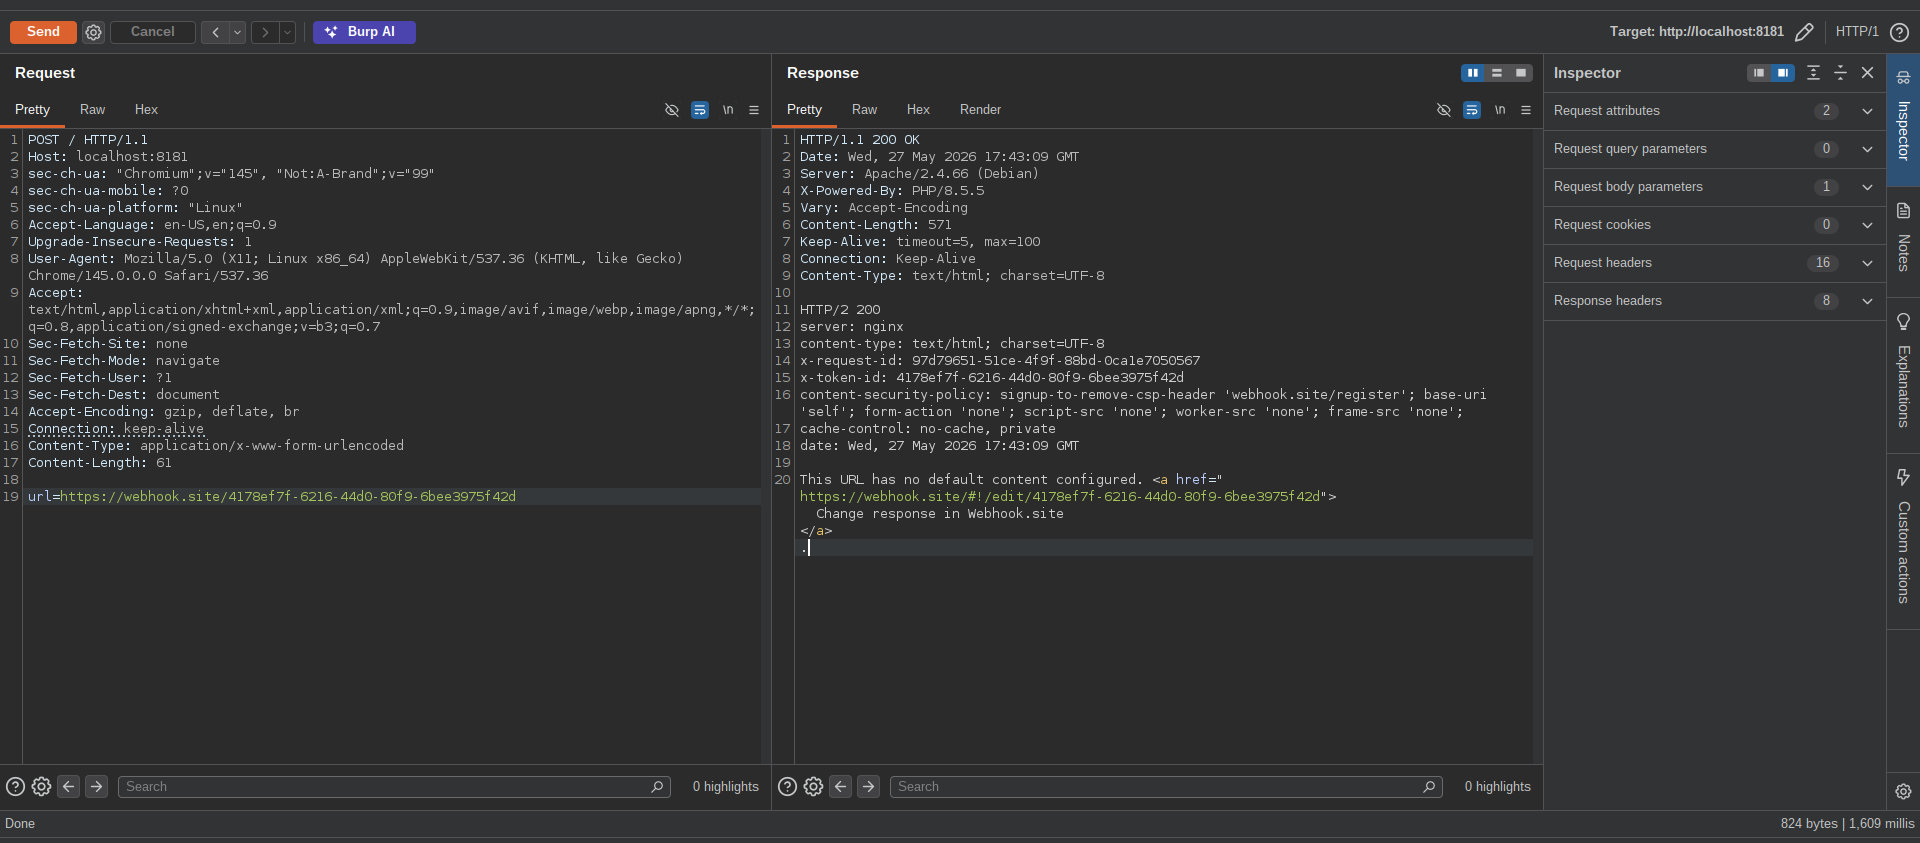Open the forward-history dropdown arrow
Image resolution: width=1920 pixels, height=843 pixels.
(287, 32)
